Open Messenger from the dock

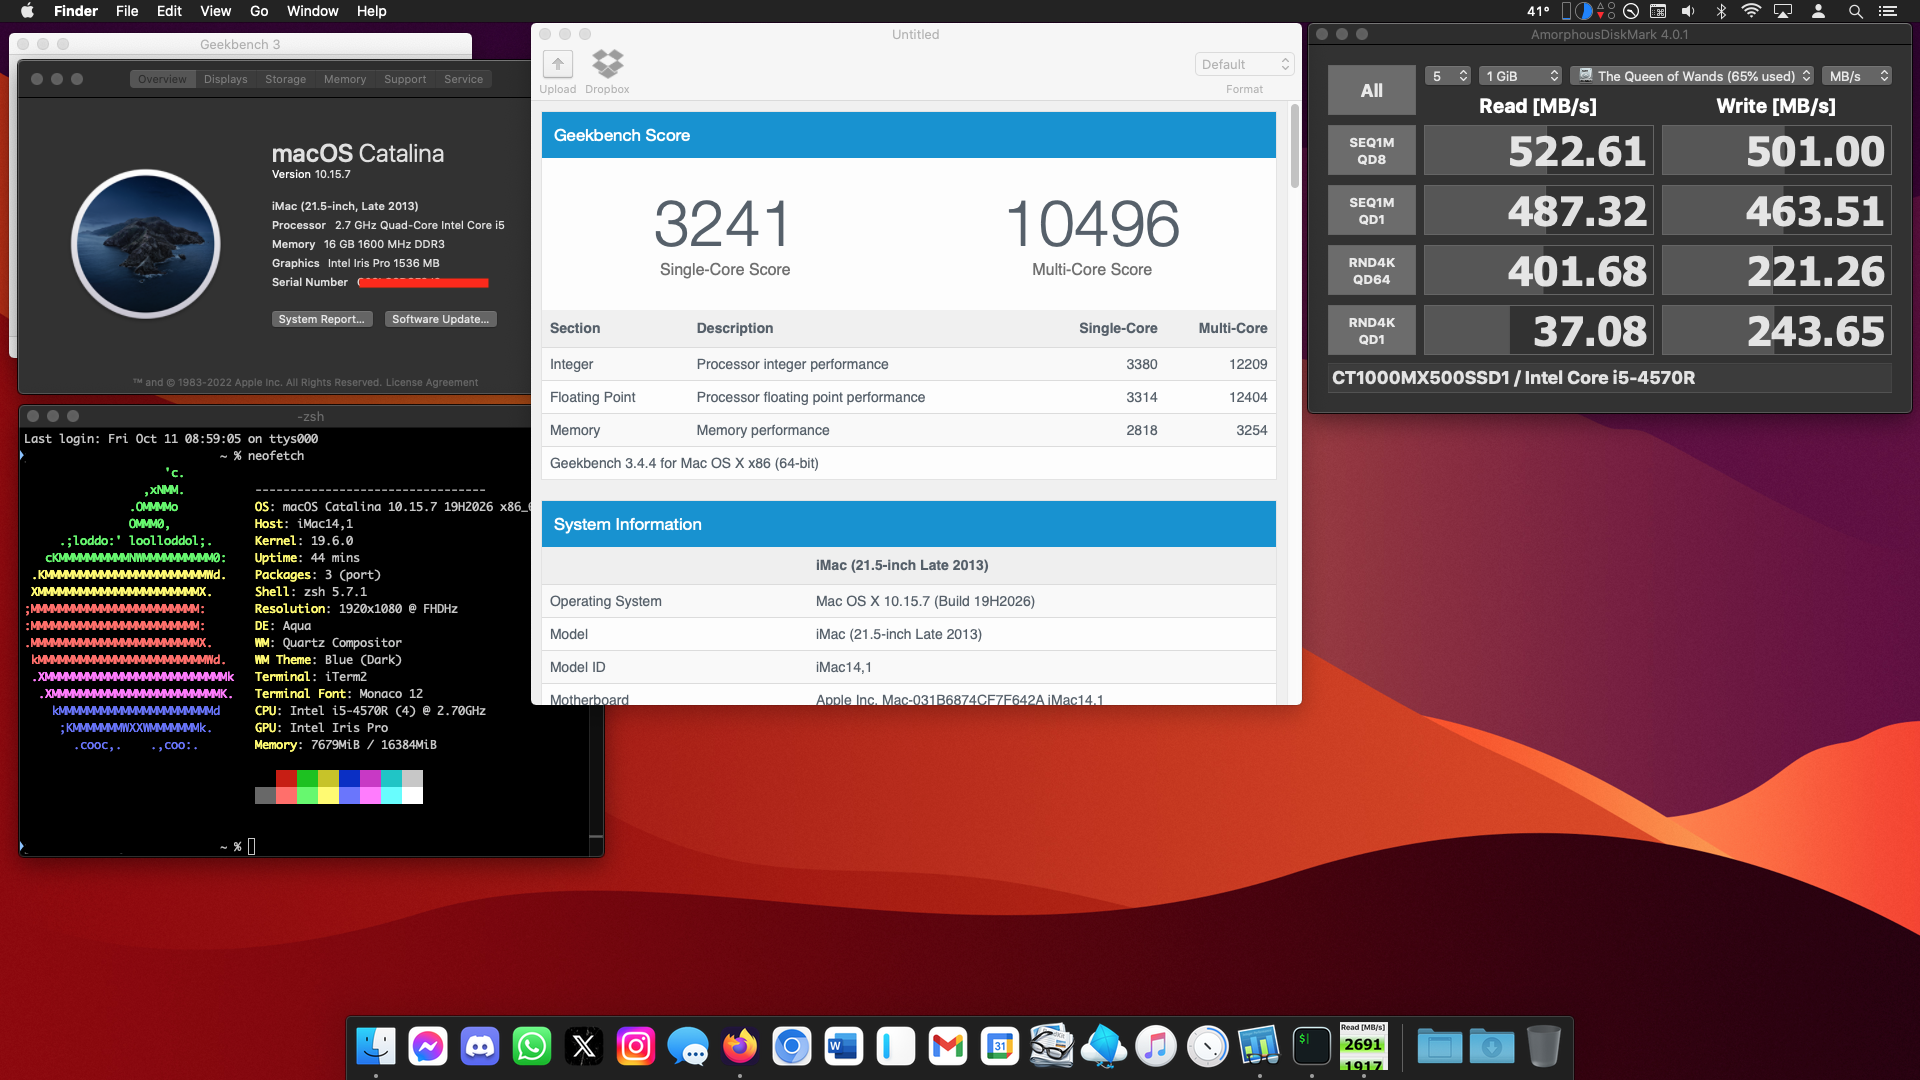(x=428, y=1047)
